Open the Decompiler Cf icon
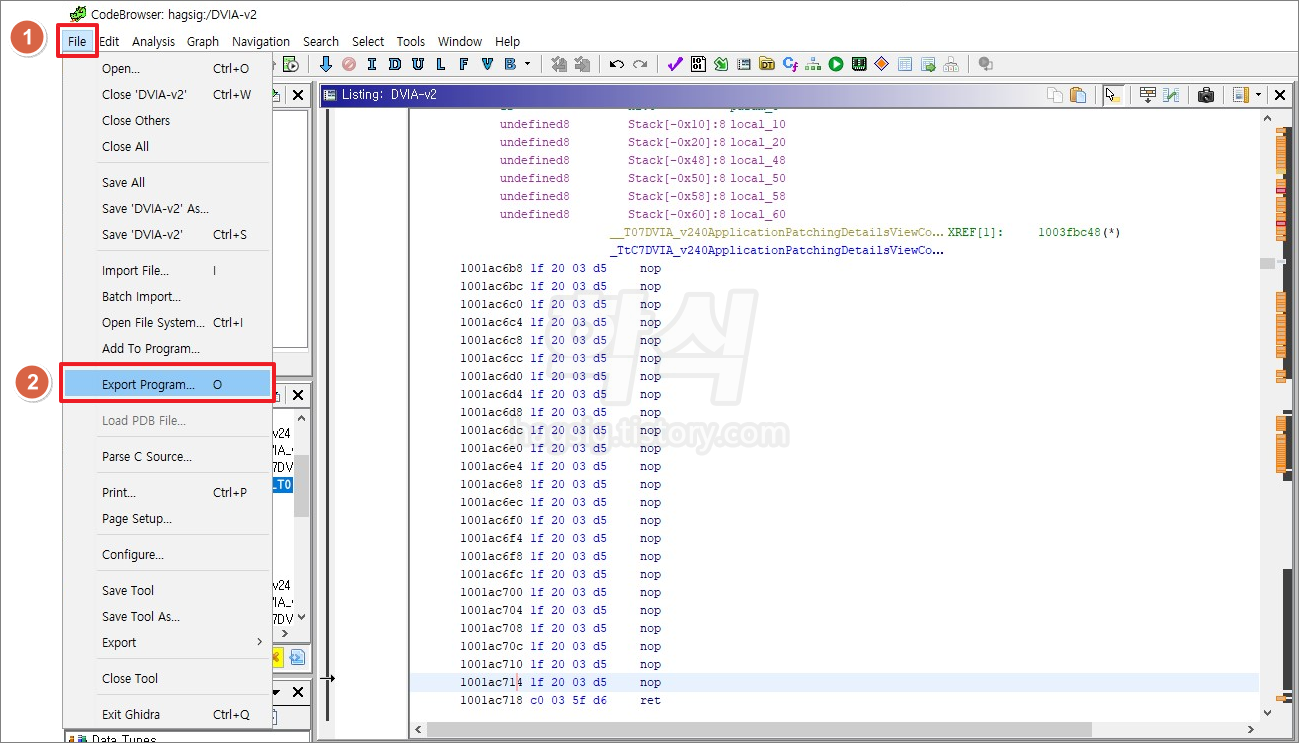Screen dimensions: 1299x743 790,64
